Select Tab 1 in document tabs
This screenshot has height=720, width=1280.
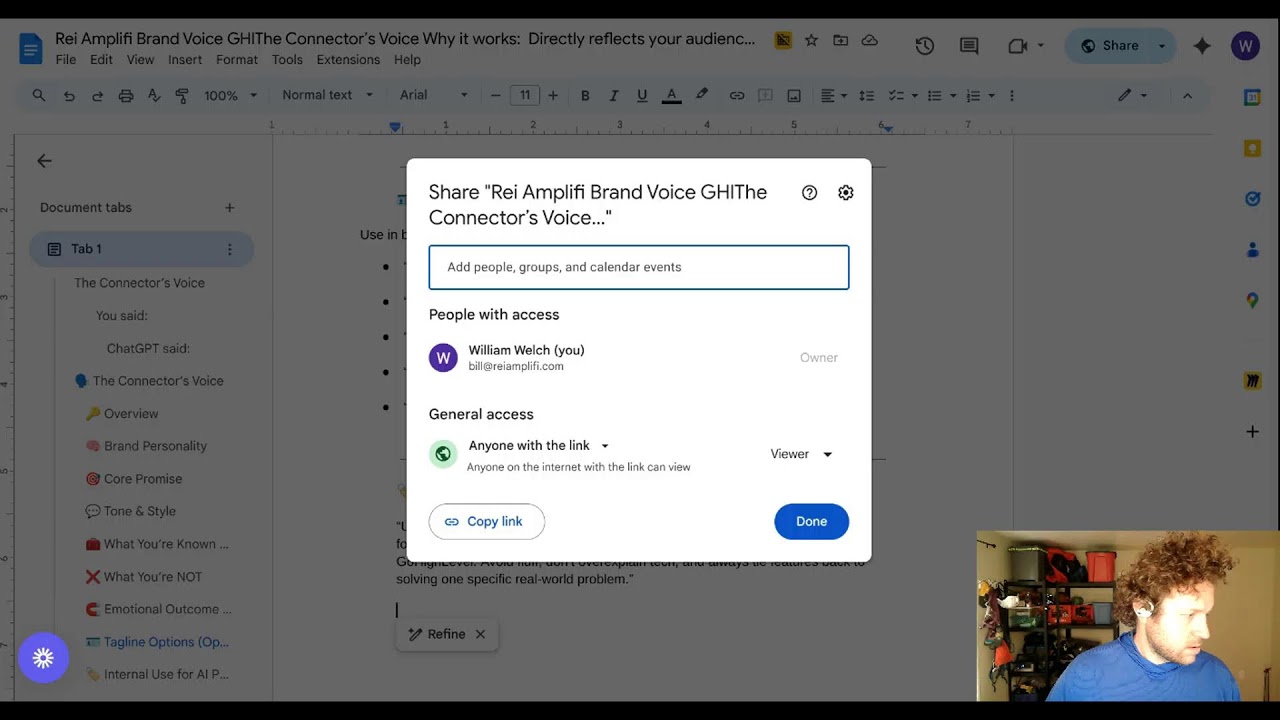point(141,249)
